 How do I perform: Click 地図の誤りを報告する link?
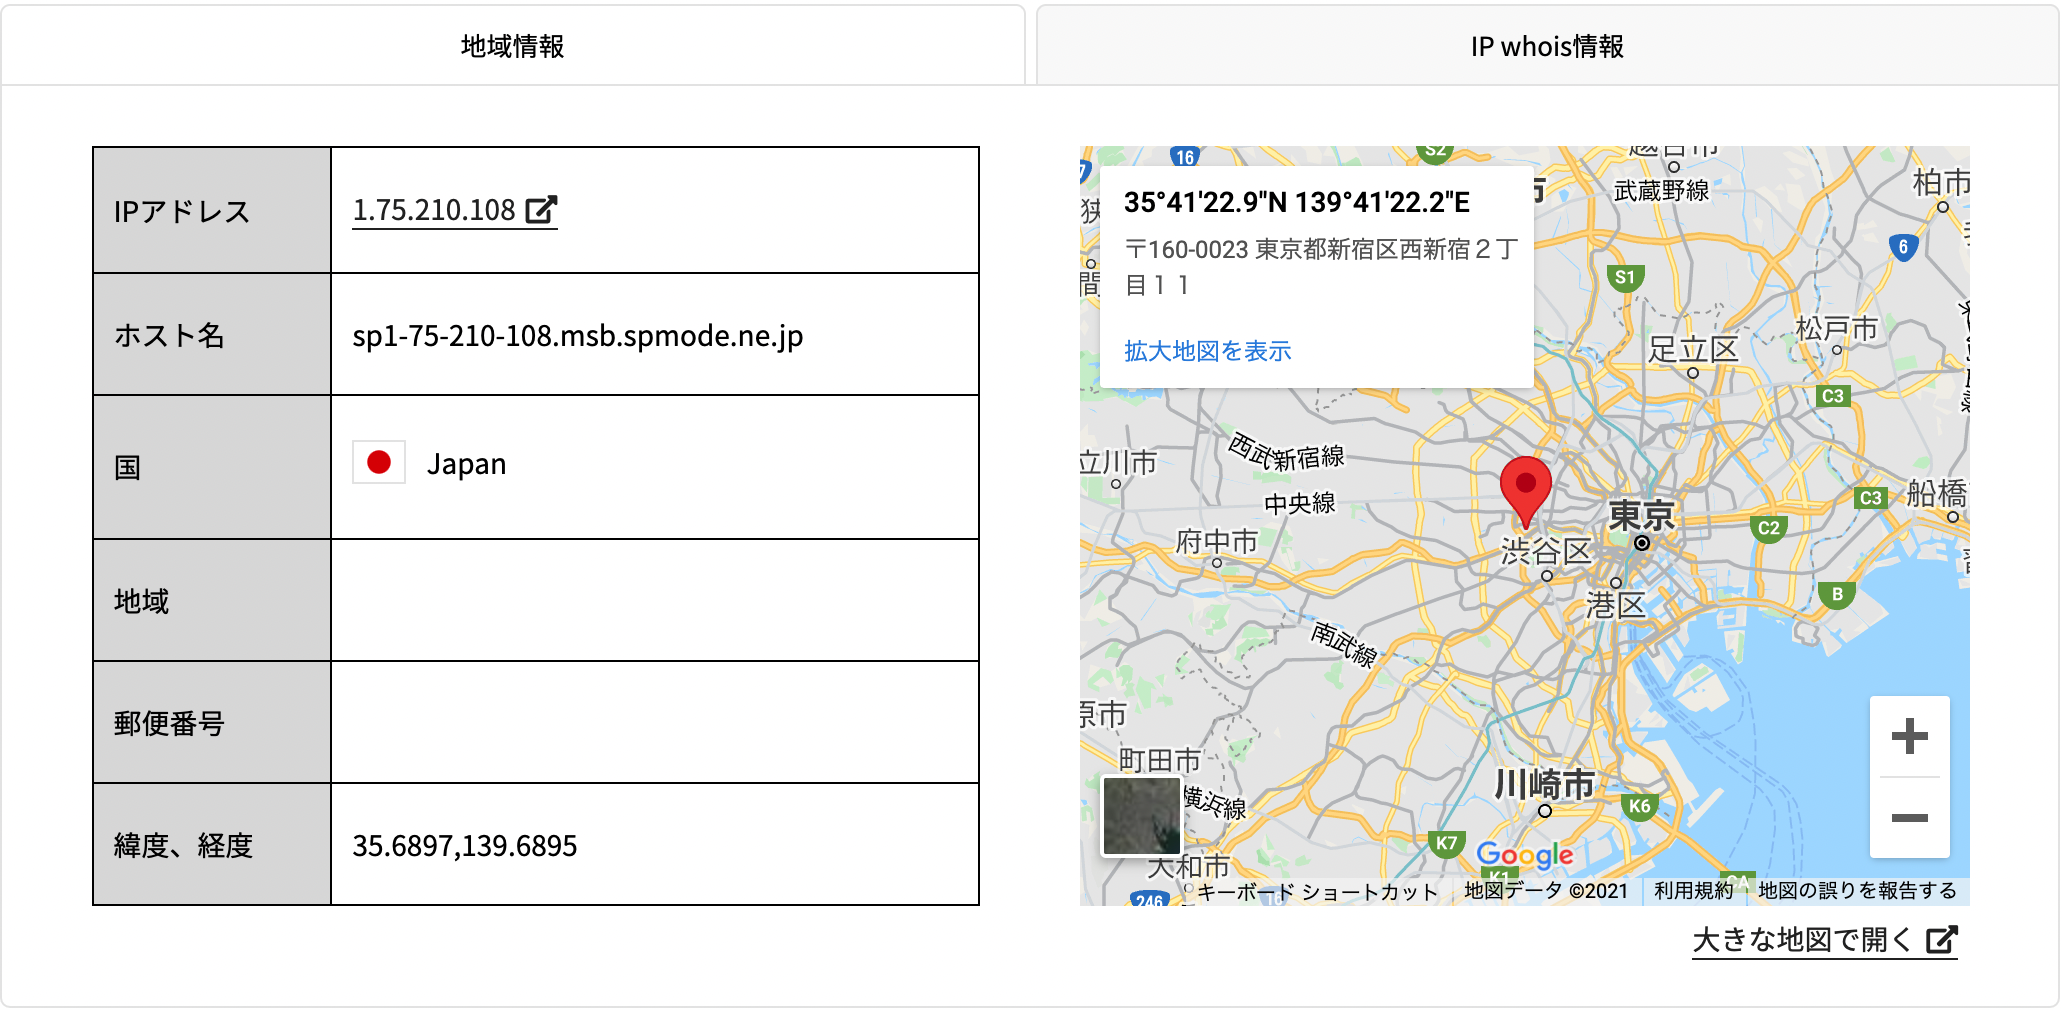point(1857,891)
